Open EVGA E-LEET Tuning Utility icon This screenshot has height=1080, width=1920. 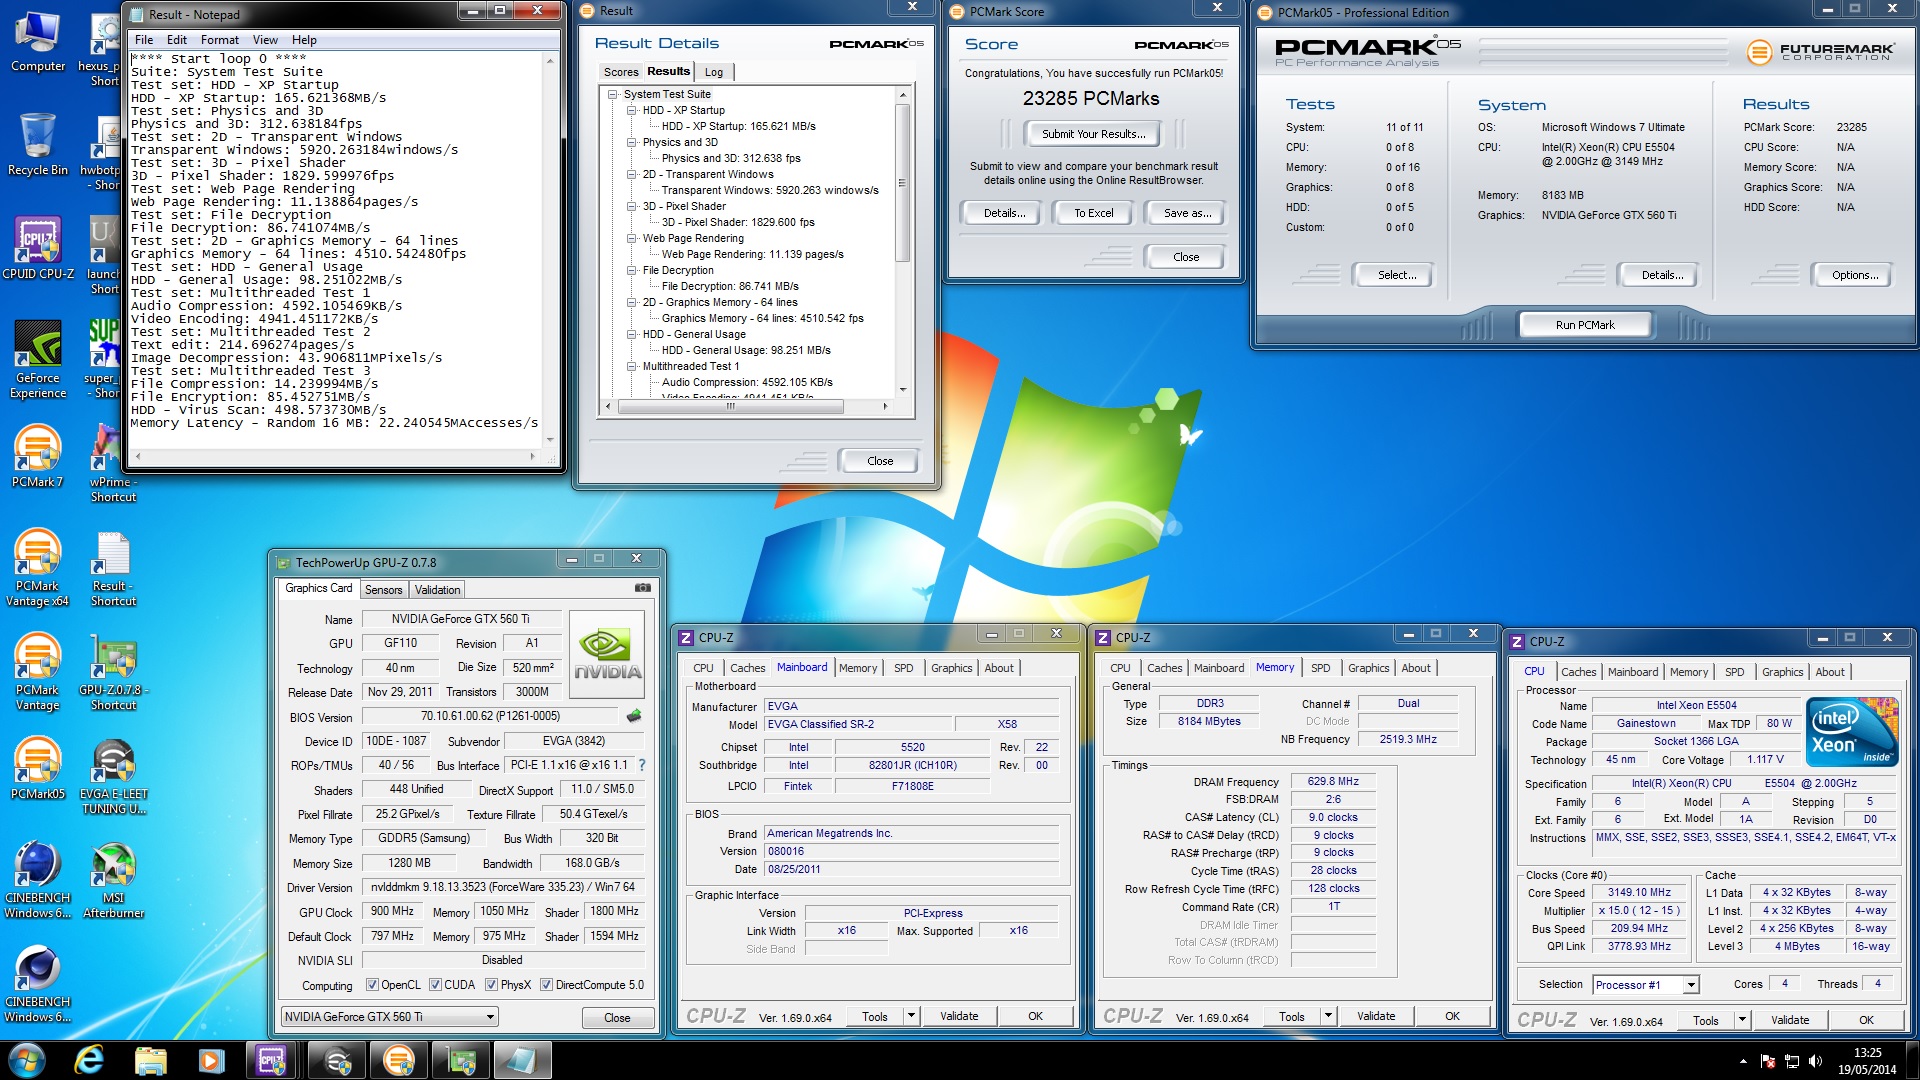point(114,776)
